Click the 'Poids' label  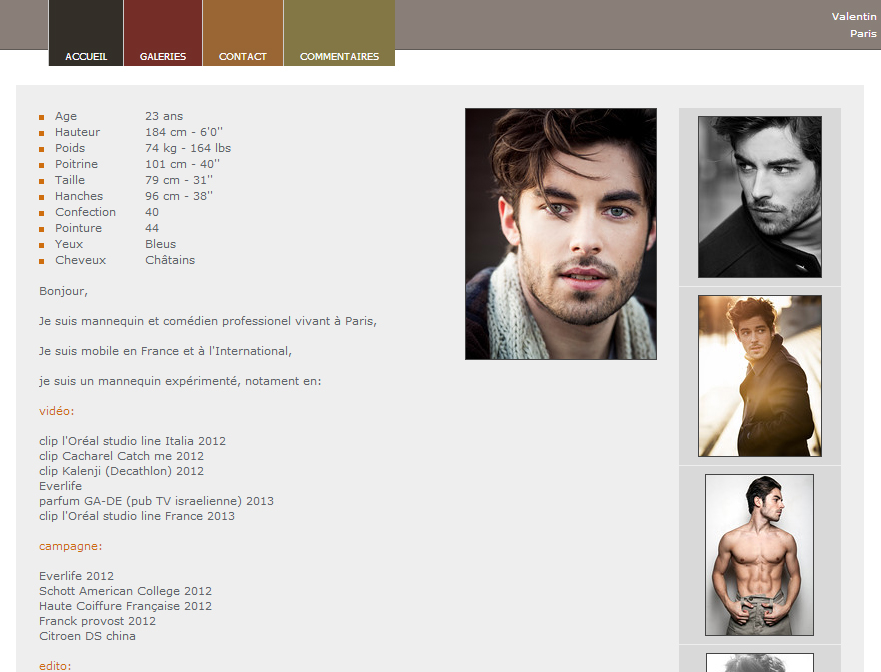pos(70,148)
